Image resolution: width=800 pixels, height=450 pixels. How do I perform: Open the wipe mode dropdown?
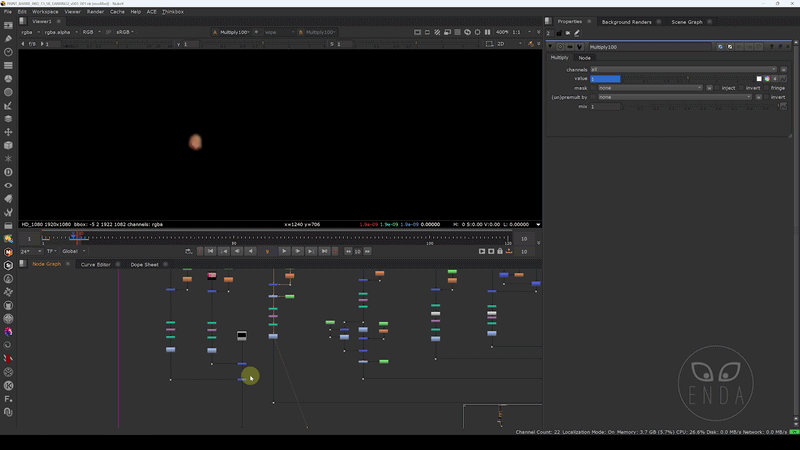pos(279,32)
